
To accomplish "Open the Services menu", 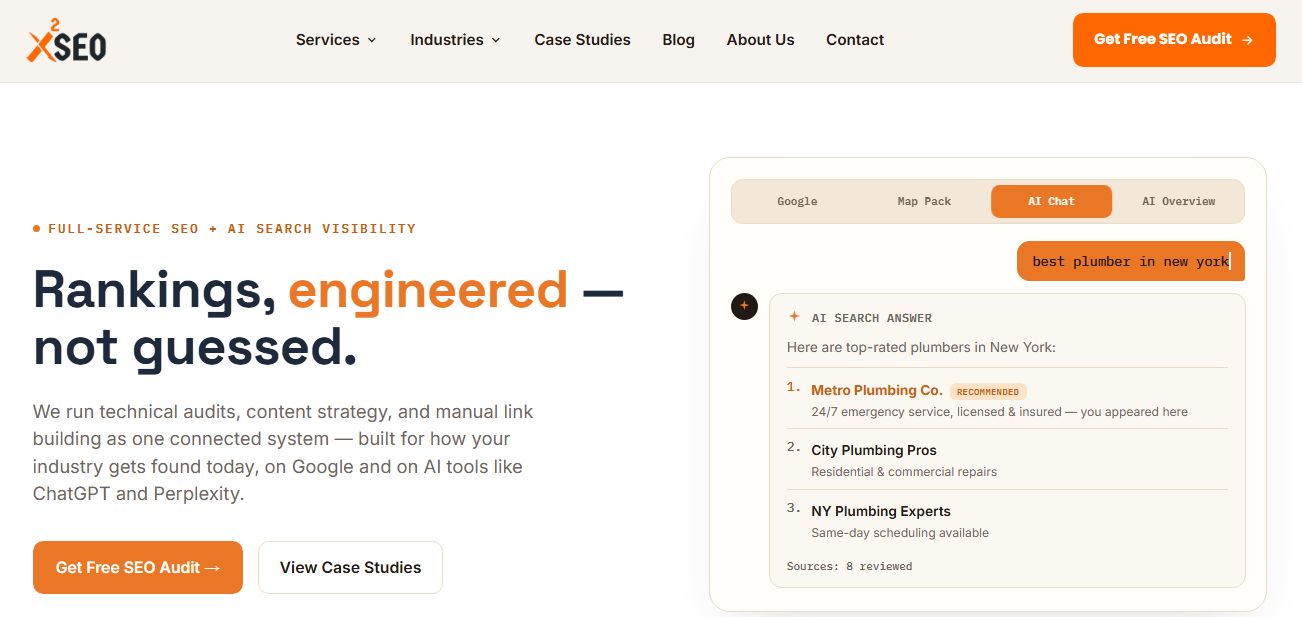I will pos(337,40).
